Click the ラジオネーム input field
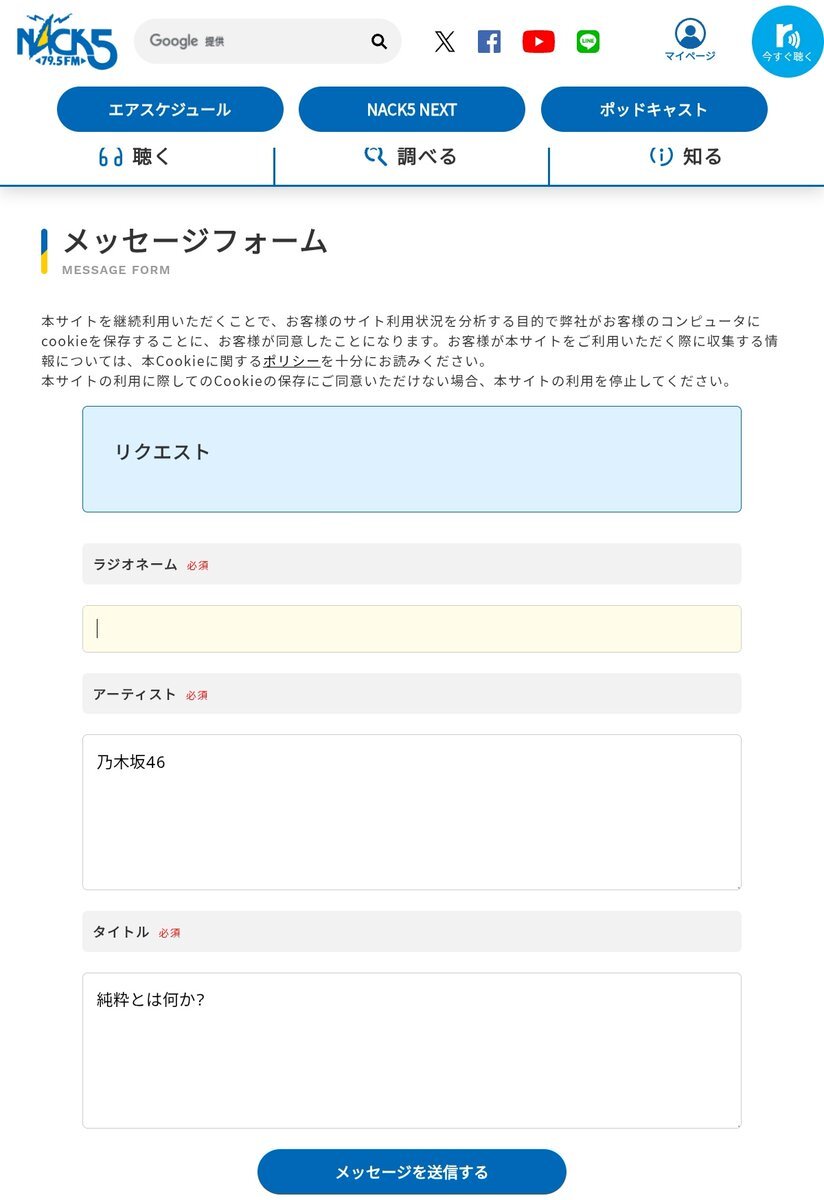 click(412, 629)
